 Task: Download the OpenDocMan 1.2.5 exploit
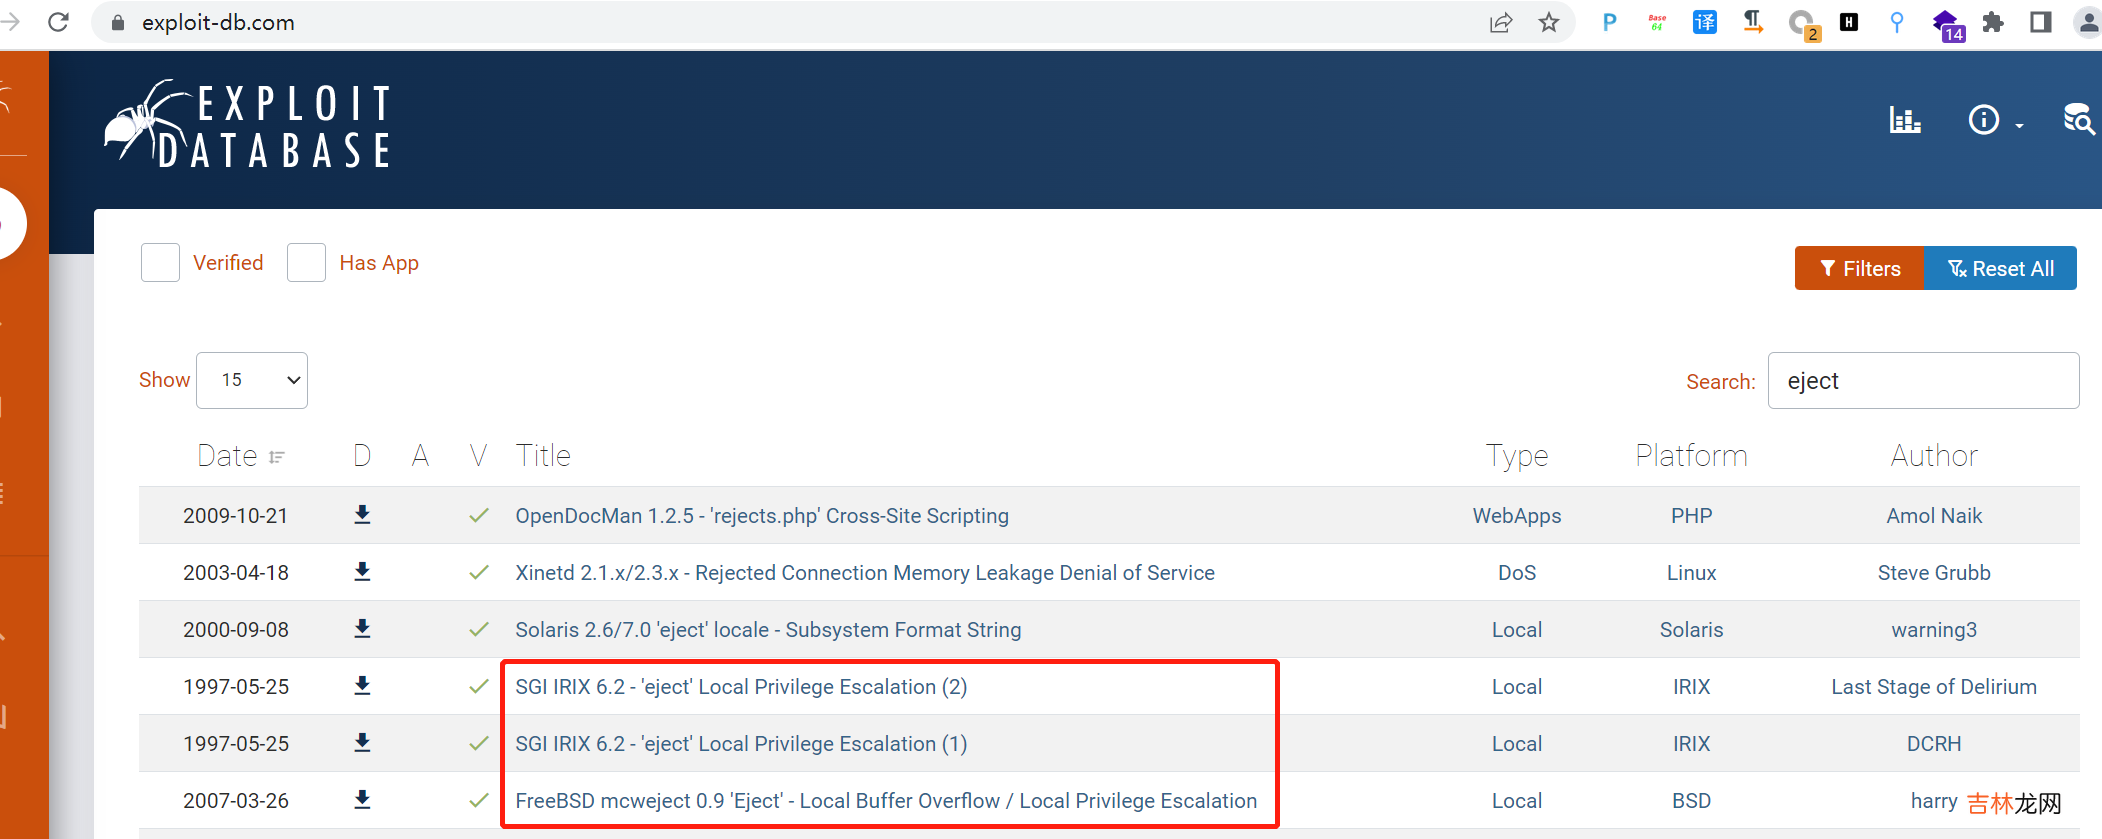click(362, 515)
